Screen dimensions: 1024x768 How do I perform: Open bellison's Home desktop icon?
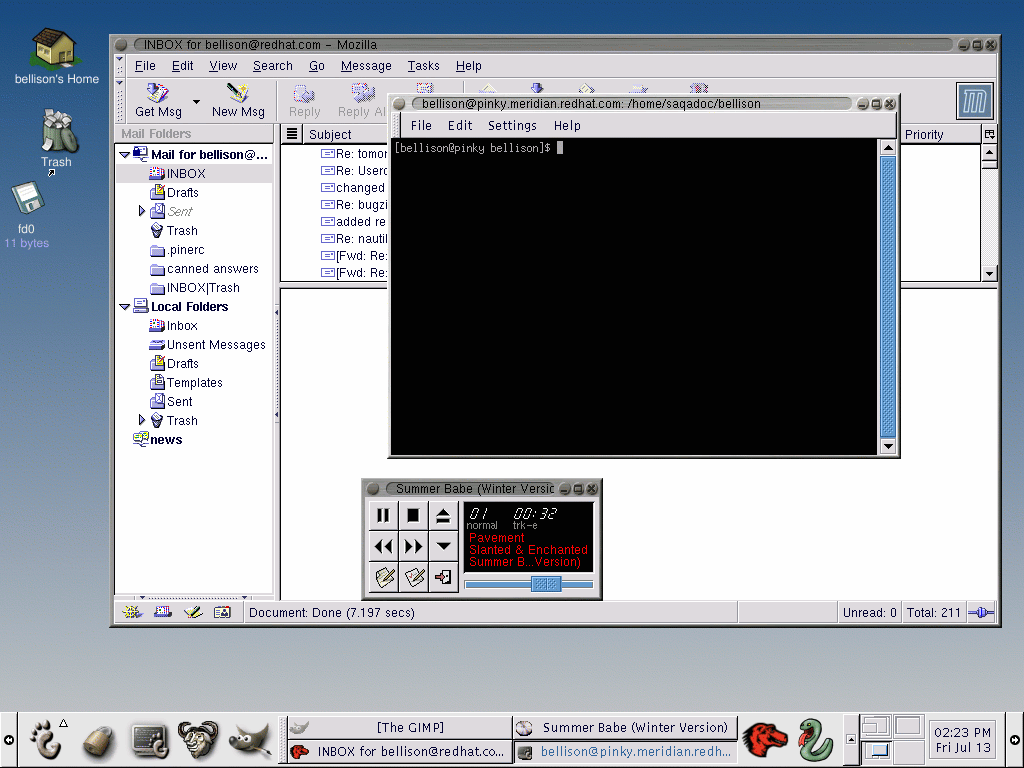tap(55, 48)
